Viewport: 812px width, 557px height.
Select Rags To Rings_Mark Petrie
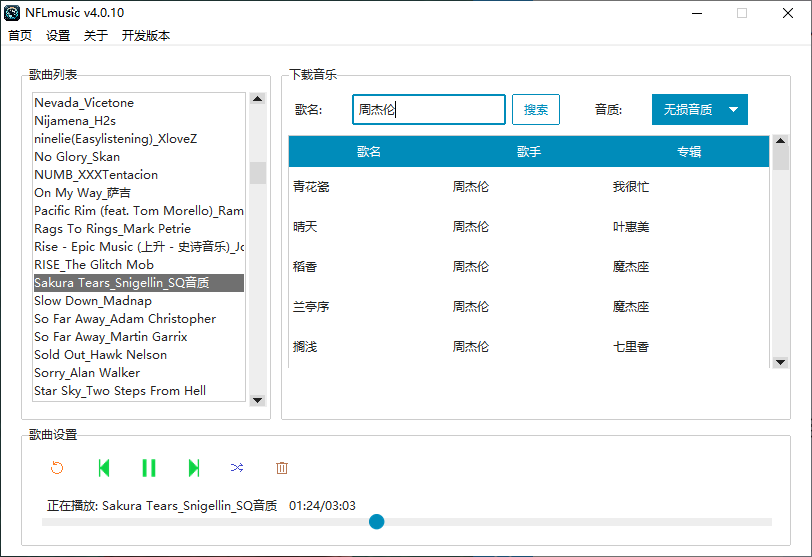click(x=139, y=228)
